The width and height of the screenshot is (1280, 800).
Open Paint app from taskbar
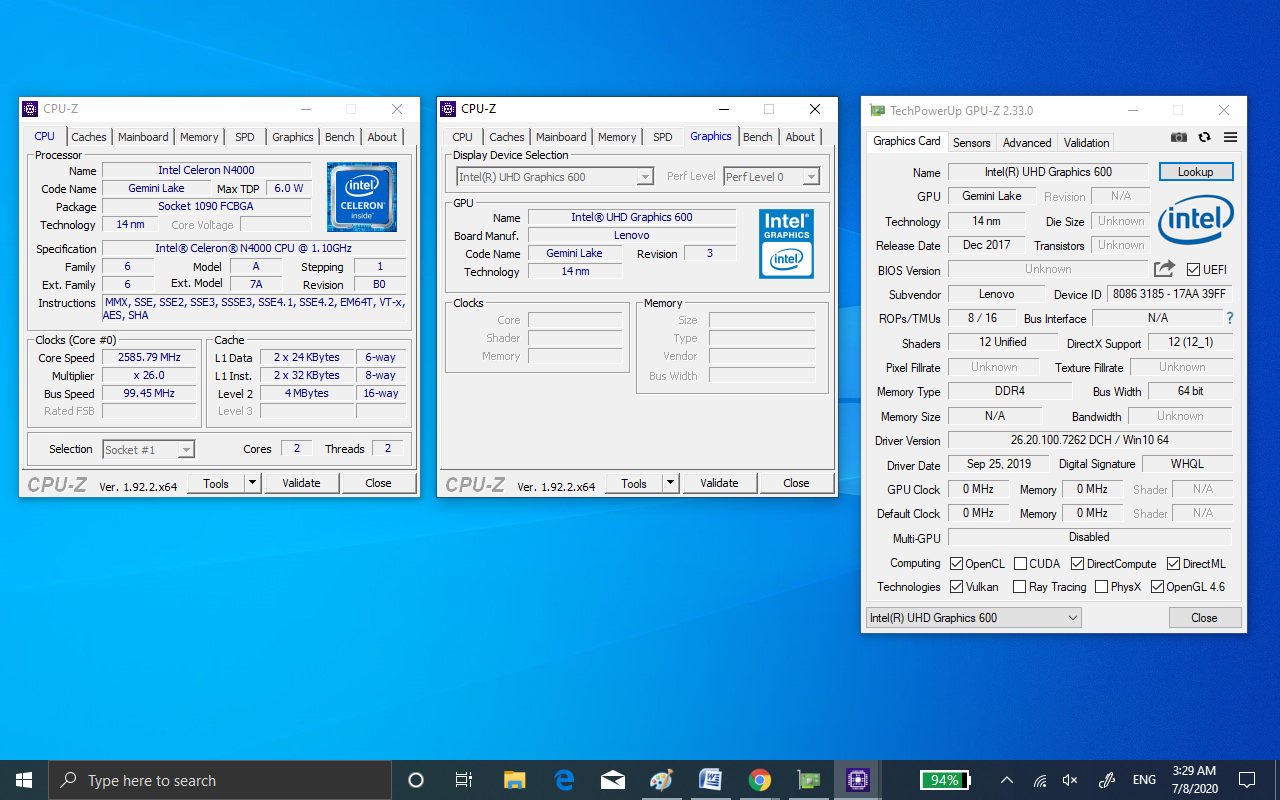click(x=662, y=780)
